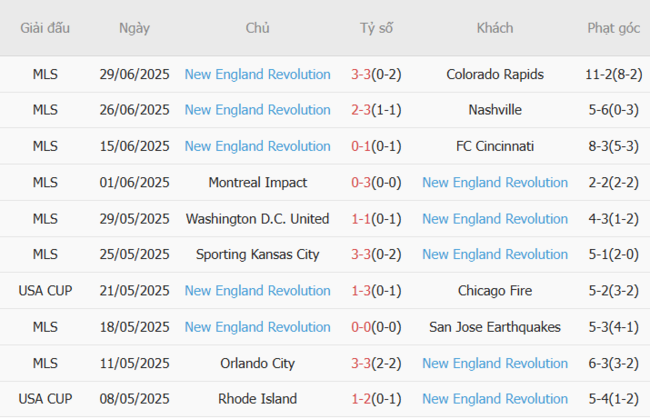Click the 0-0 score of San Jose match
Viewport: 650px width, 419px height.
(361, 326)
